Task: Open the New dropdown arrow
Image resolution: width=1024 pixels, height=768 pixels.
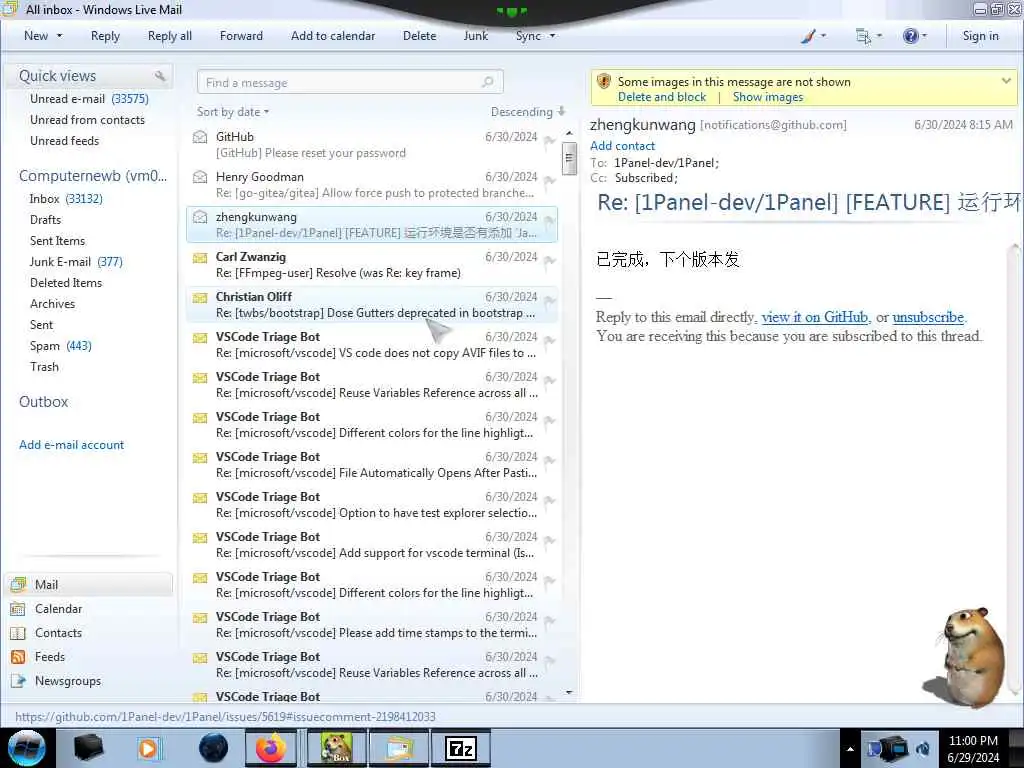Action: click(59, 36)
